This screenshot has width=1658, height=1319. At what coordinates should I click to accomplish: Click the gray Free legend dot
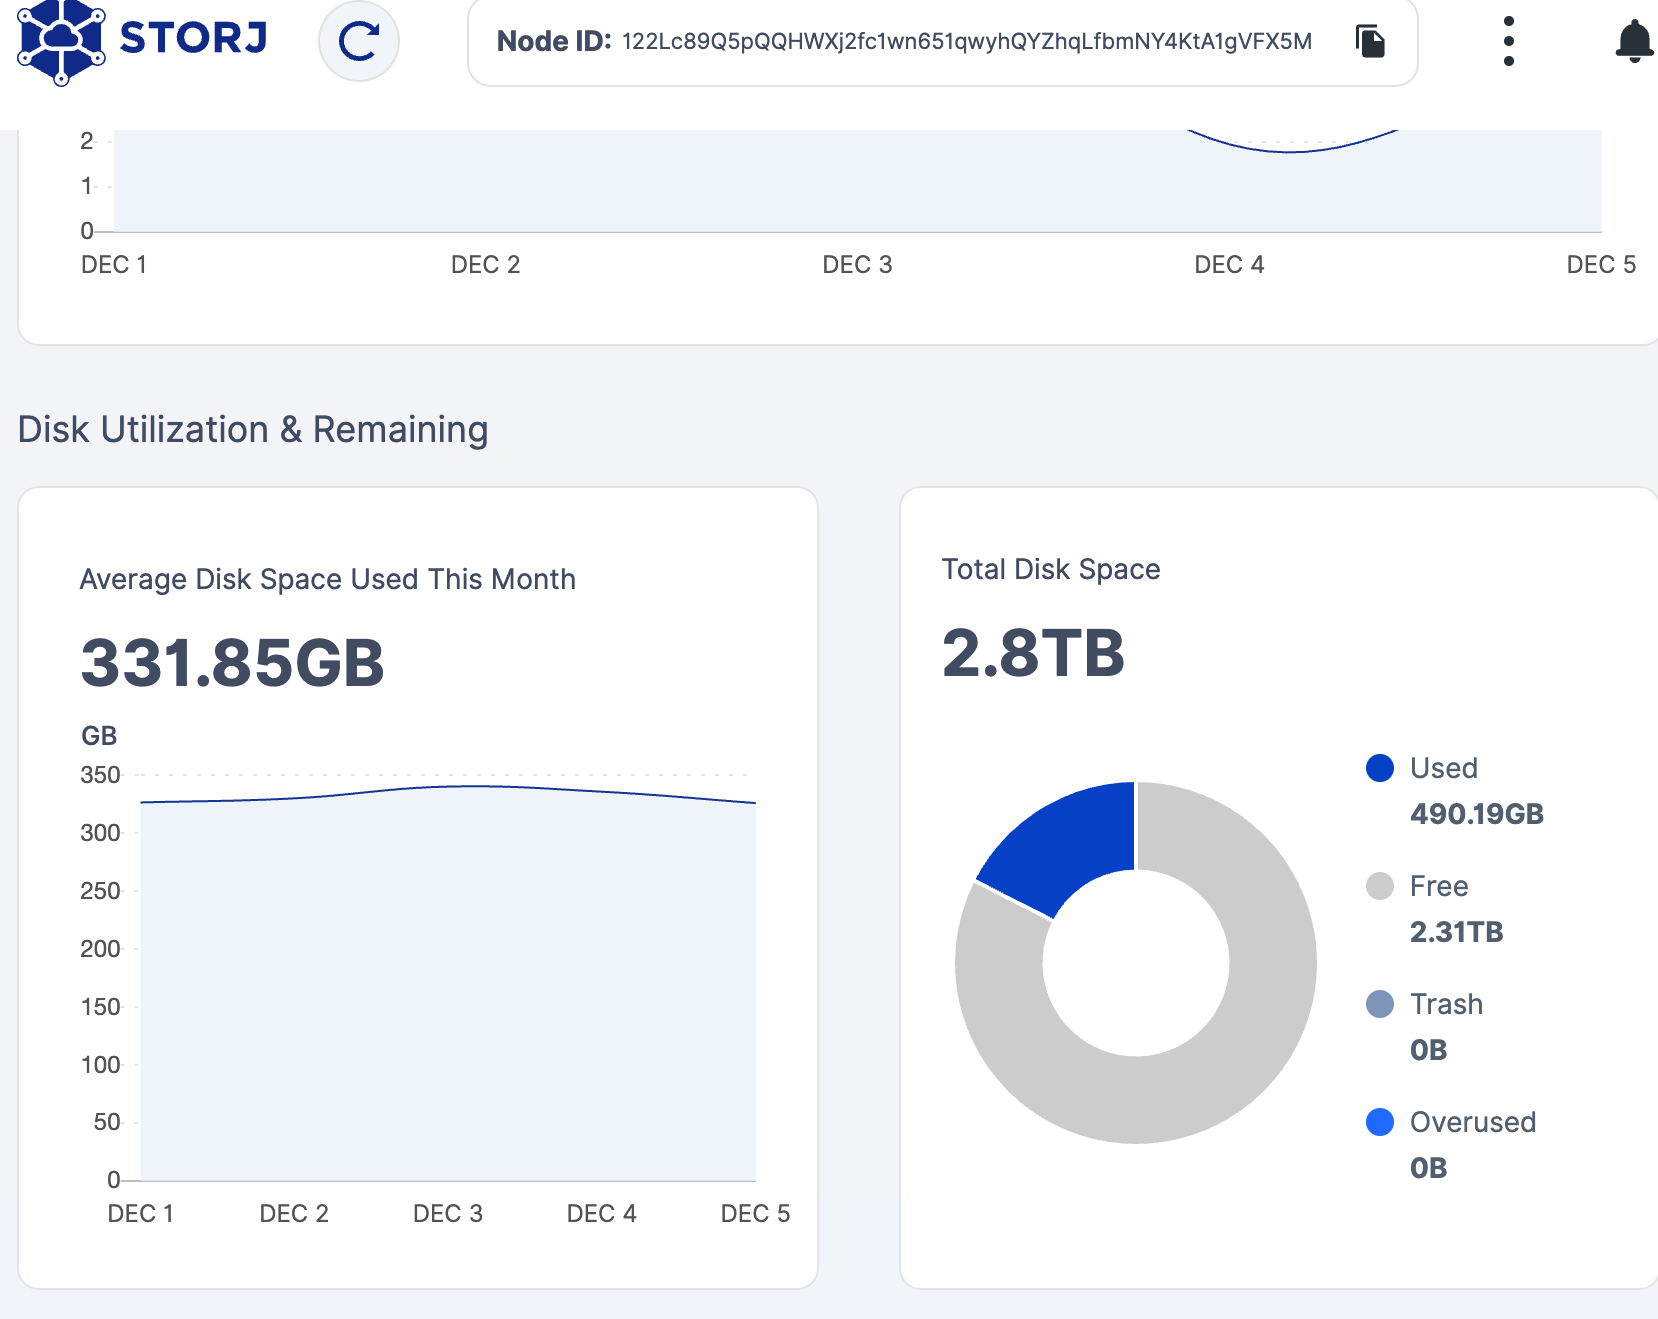point(1380,886)
